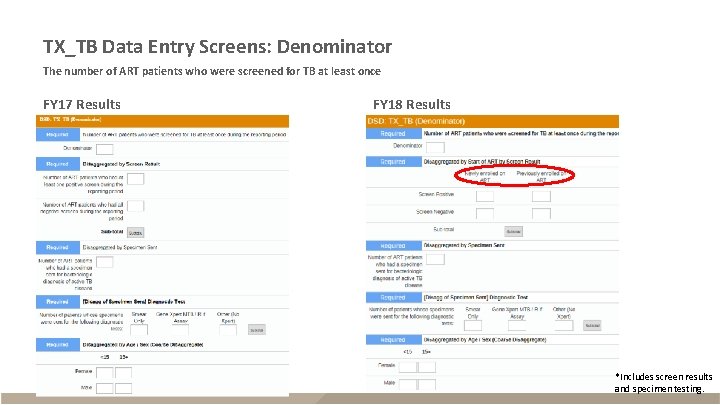Click the 'Previously enrolled on ART' column header
The height and width of the screenshot is (405, 720).
(x=541, y=177)
